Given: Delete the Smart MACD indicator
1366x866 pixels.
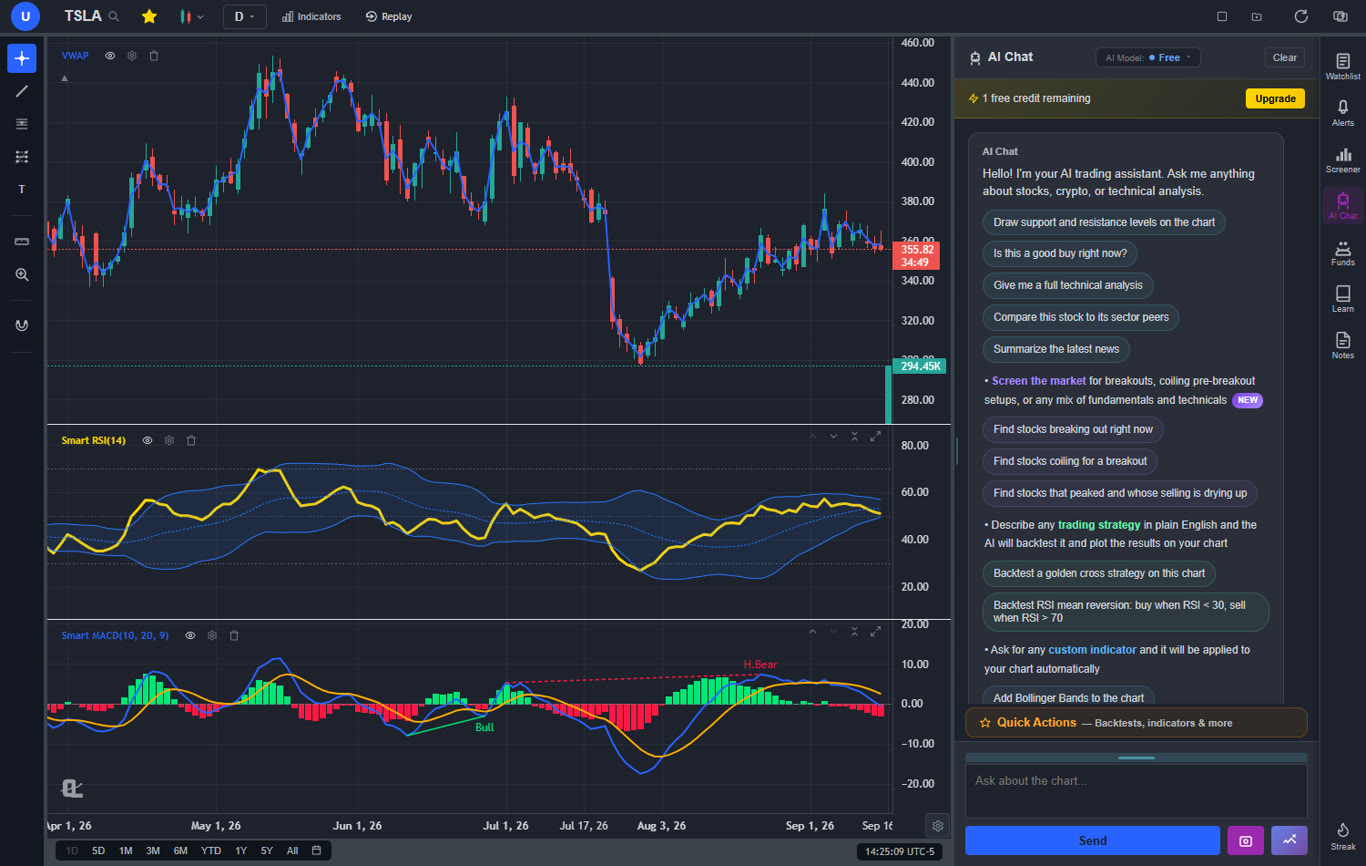Looking at the screenshot, I should click(234, 635).
